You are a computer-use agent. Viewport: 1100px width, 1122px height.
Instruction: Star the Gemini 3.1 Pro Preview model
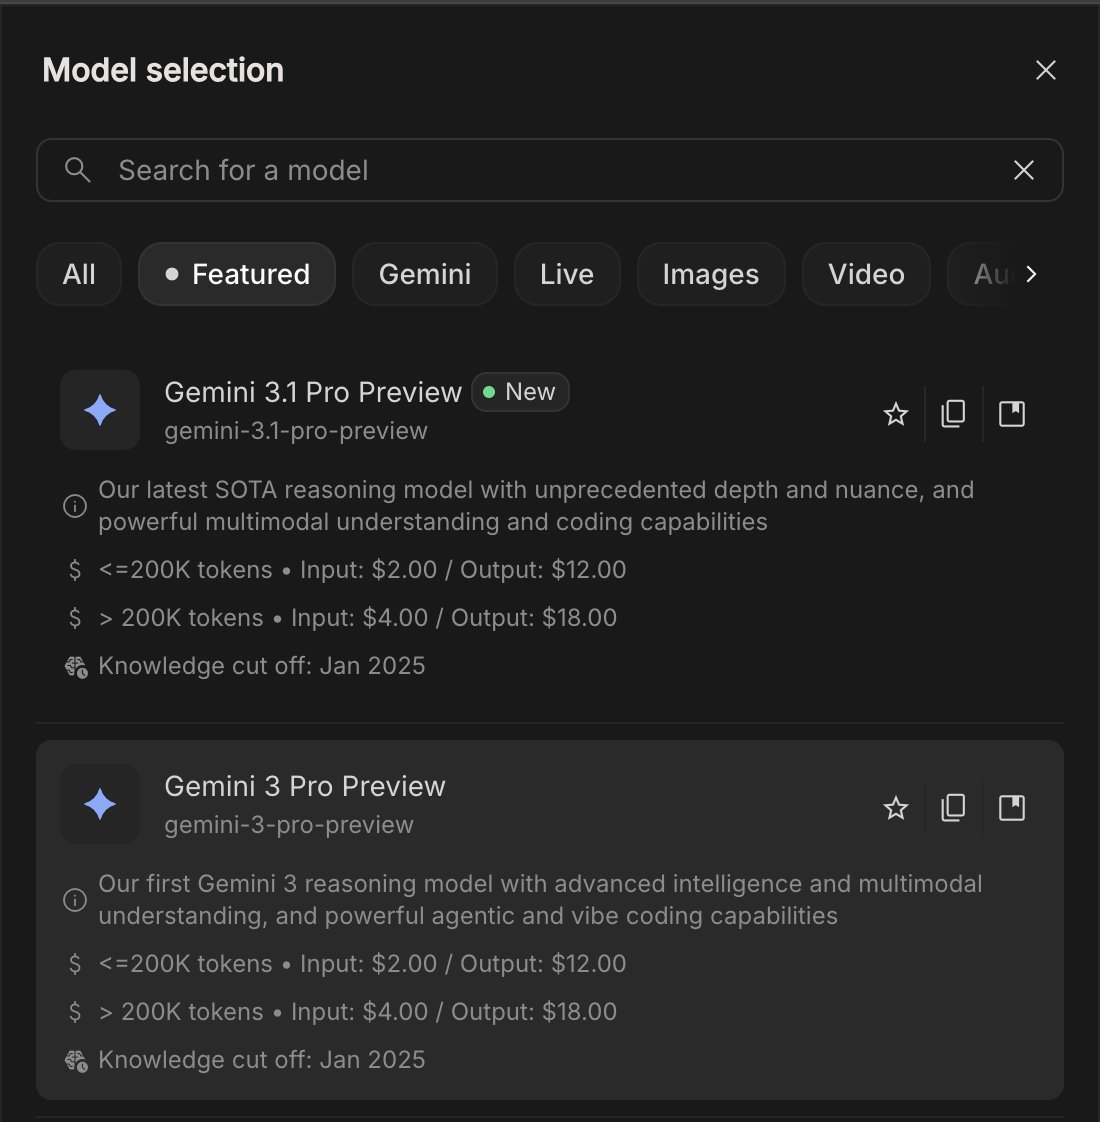click(x=895, y=414)
